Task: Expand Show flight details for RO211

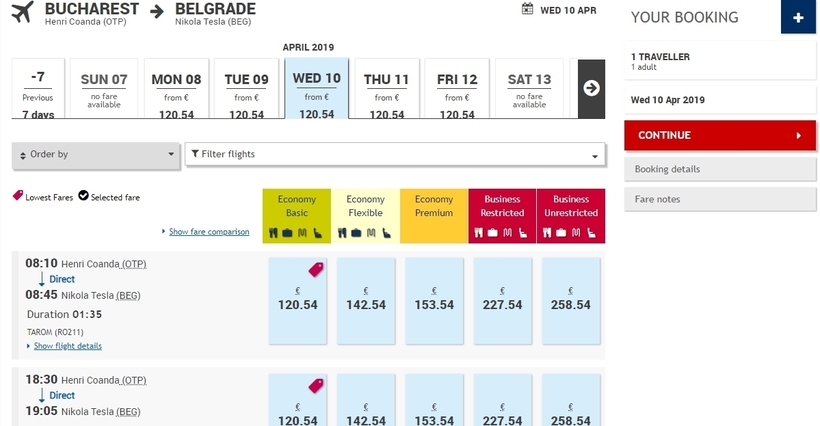Action: [x=67, y=346]
